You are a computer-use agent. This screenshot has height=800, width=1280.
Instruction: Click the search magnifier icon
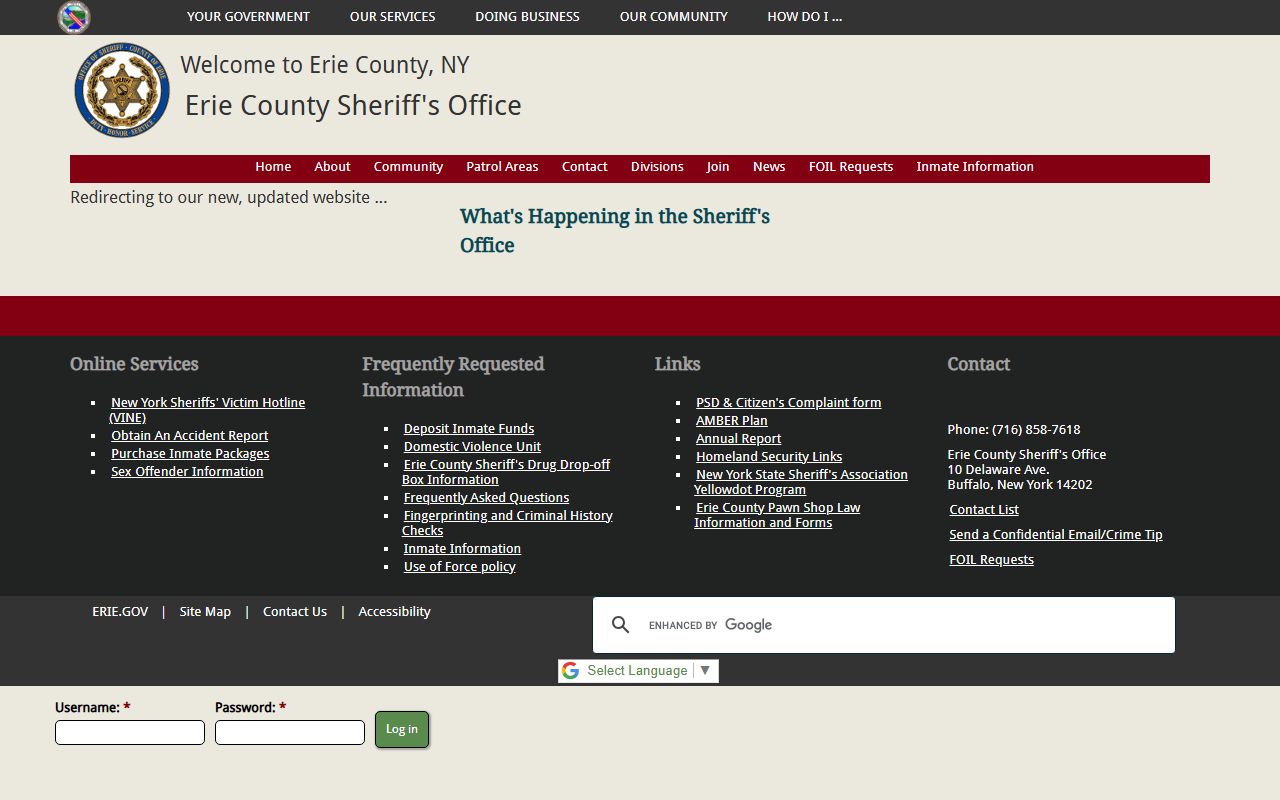pyautogui.click(x=621, y=625)
